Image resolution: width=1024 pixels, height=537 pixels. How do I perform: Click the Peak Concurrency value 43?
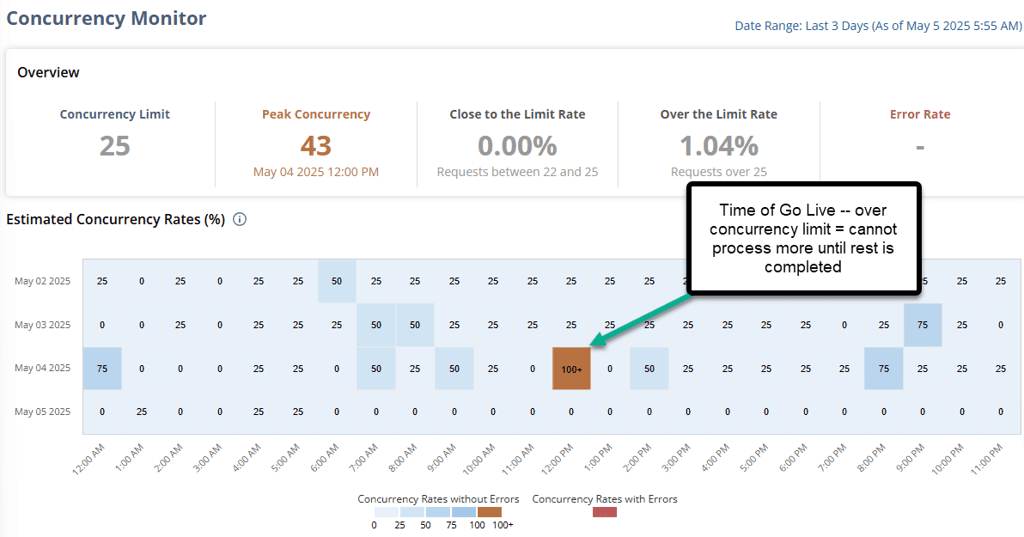(x=316, y=146)
